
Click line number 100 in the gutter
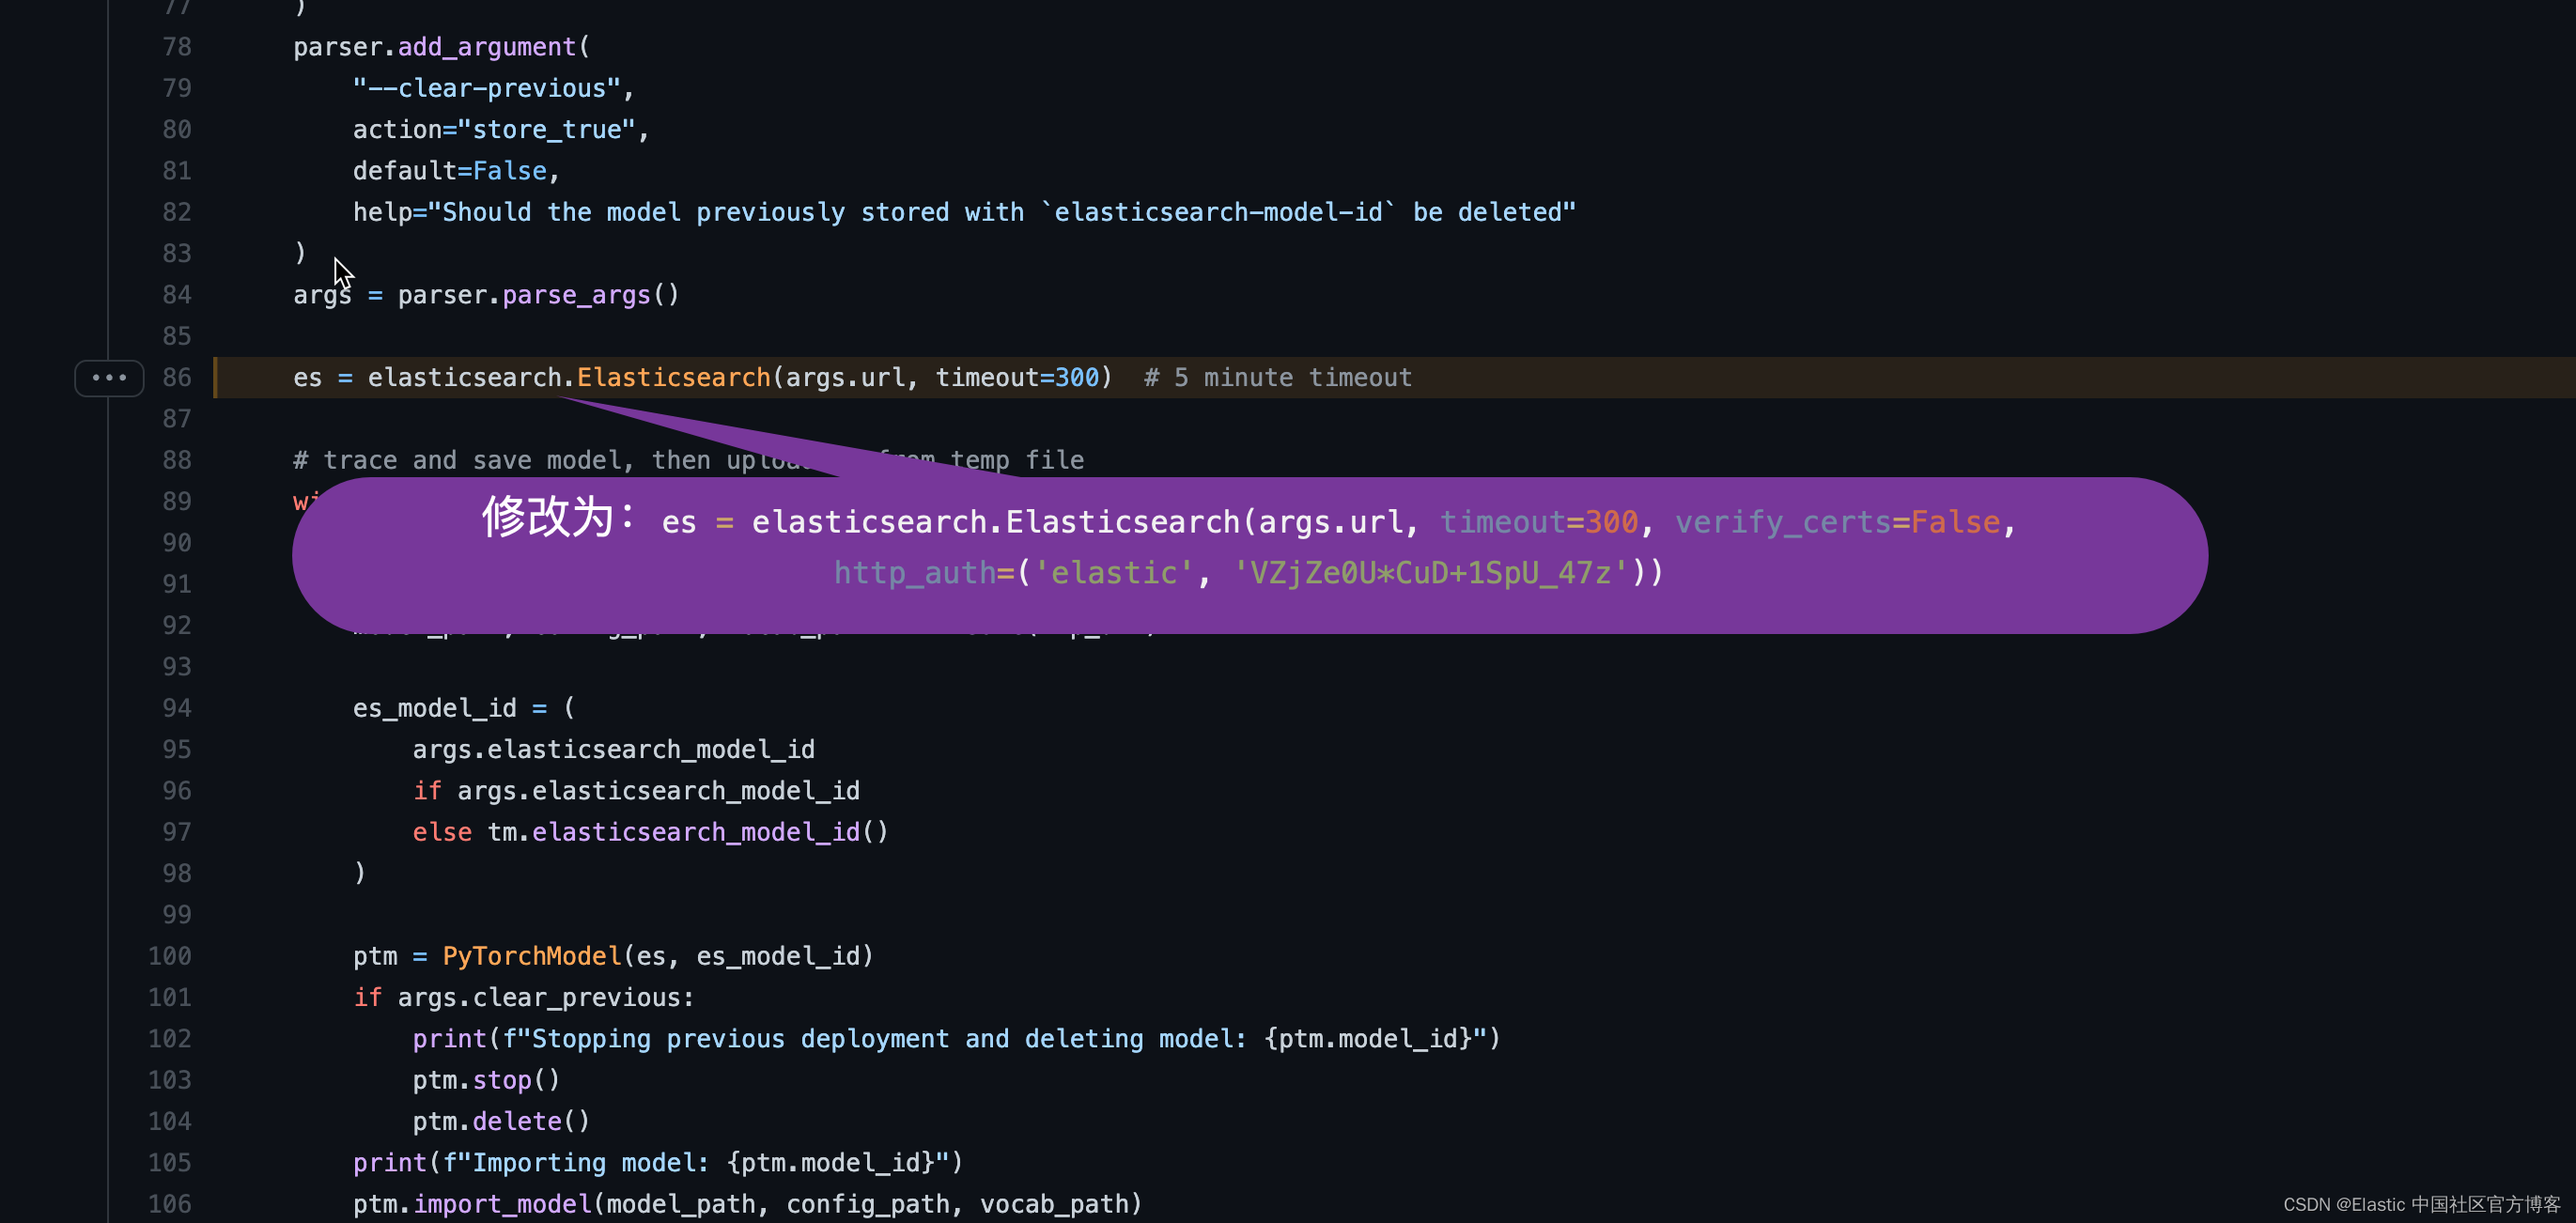[170, 956]
